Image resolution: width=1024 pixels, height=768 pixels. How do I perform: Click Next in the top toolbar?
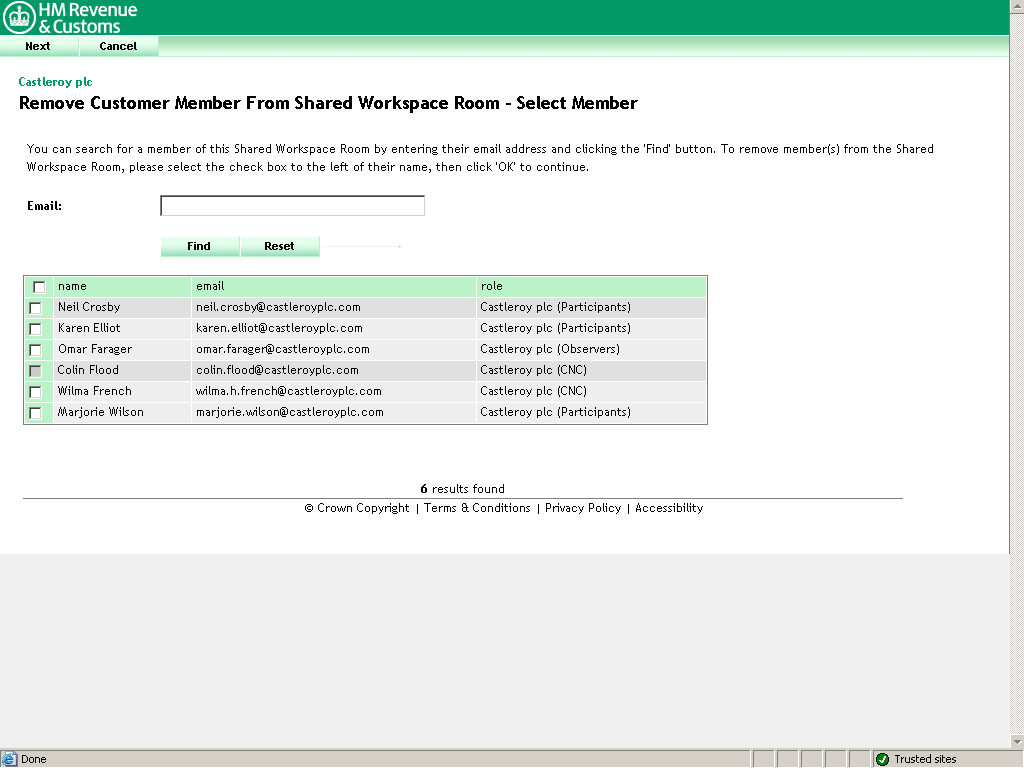pos(38,46)
